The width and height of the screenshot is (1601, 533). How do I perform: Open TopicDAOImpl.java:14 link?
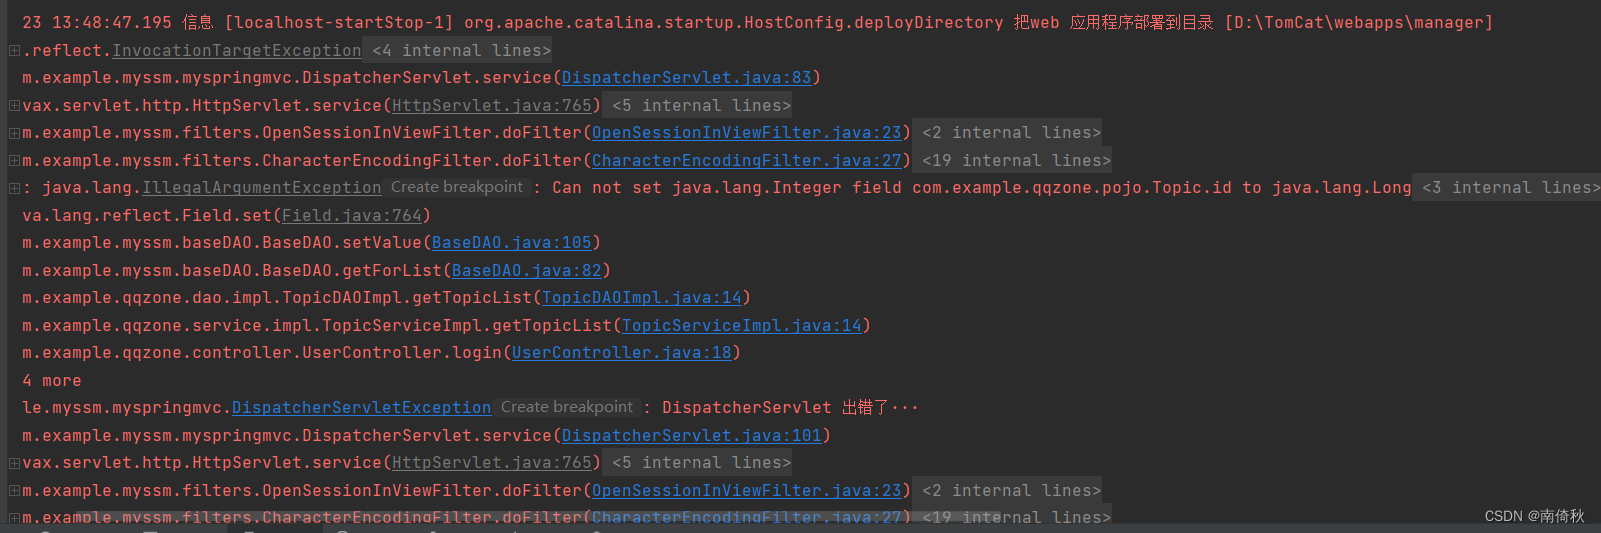(x=642, y=298)
